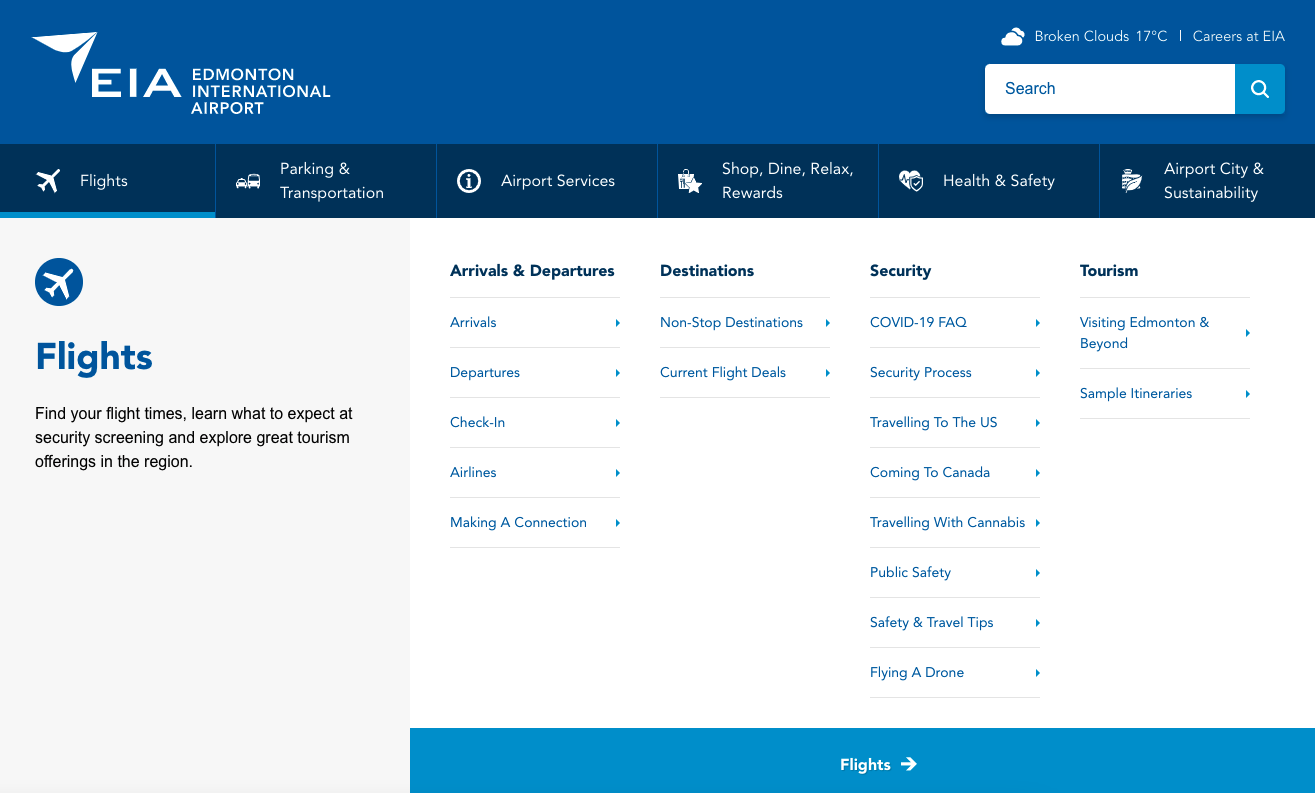This screenshot has width=1315, height=793.
Task: Click the arrow beside Making A Connection
Action: (x=618, y=523)
